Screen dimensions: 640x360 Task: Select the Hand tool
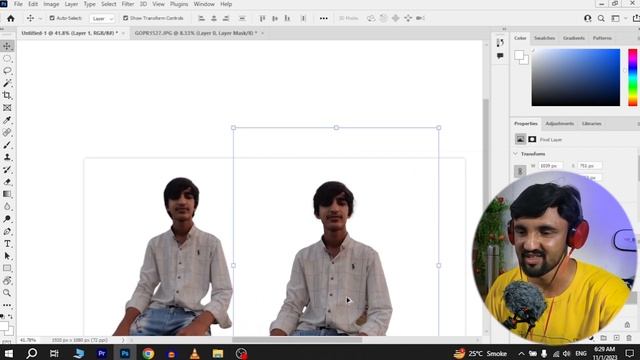pyautogui.click(x=7, y=281)
